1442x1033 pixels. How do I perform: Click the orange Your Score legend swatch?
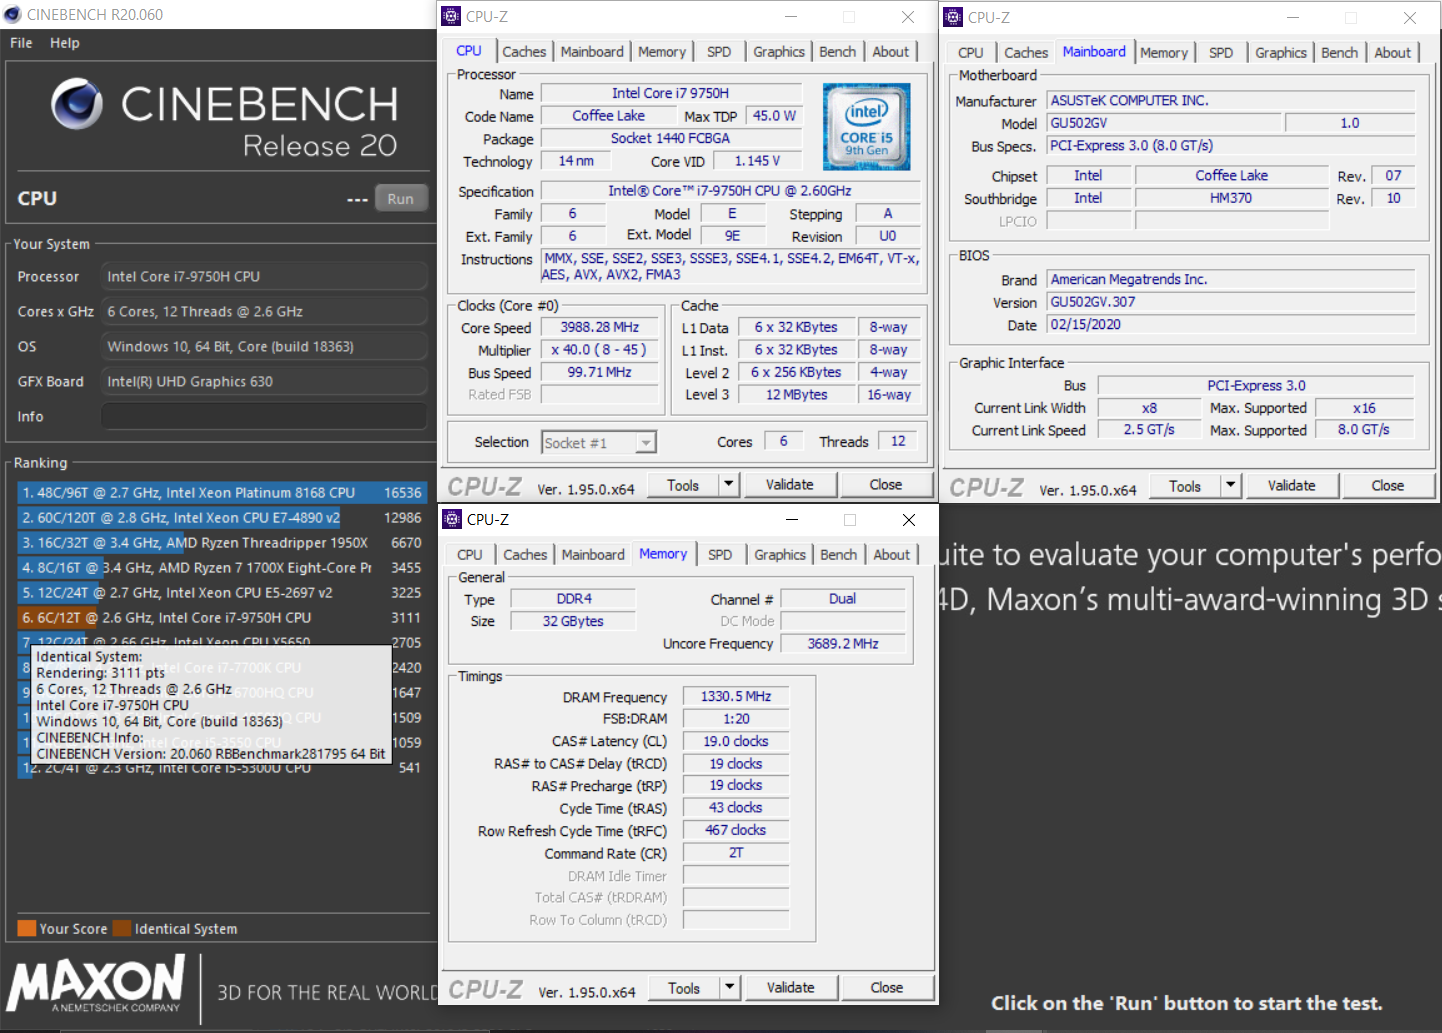pyautogui.click(x=27, y=928)
